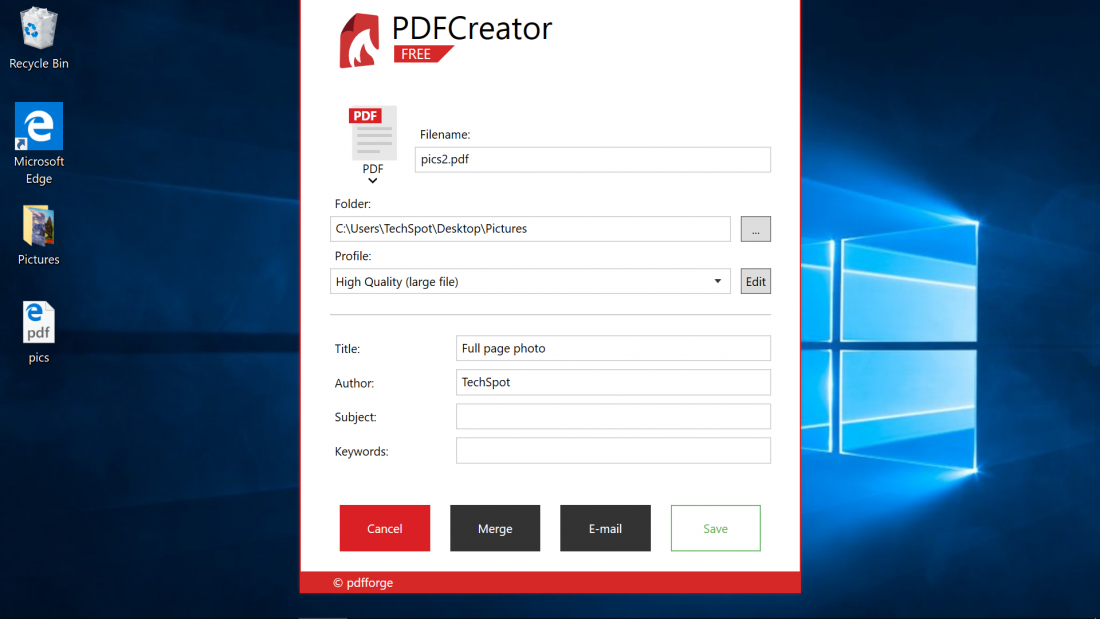Click the 'Keywords:' label

click(x=361, y=451)
